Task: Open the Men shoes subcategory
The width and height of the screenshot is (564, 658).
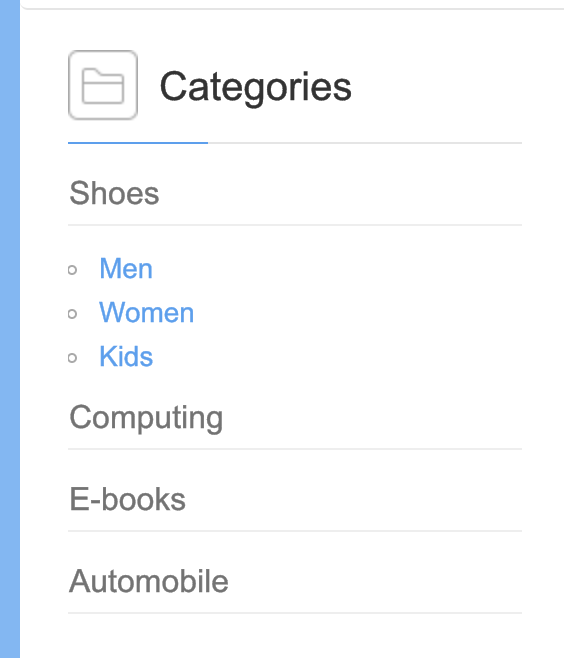Action: 126,268
